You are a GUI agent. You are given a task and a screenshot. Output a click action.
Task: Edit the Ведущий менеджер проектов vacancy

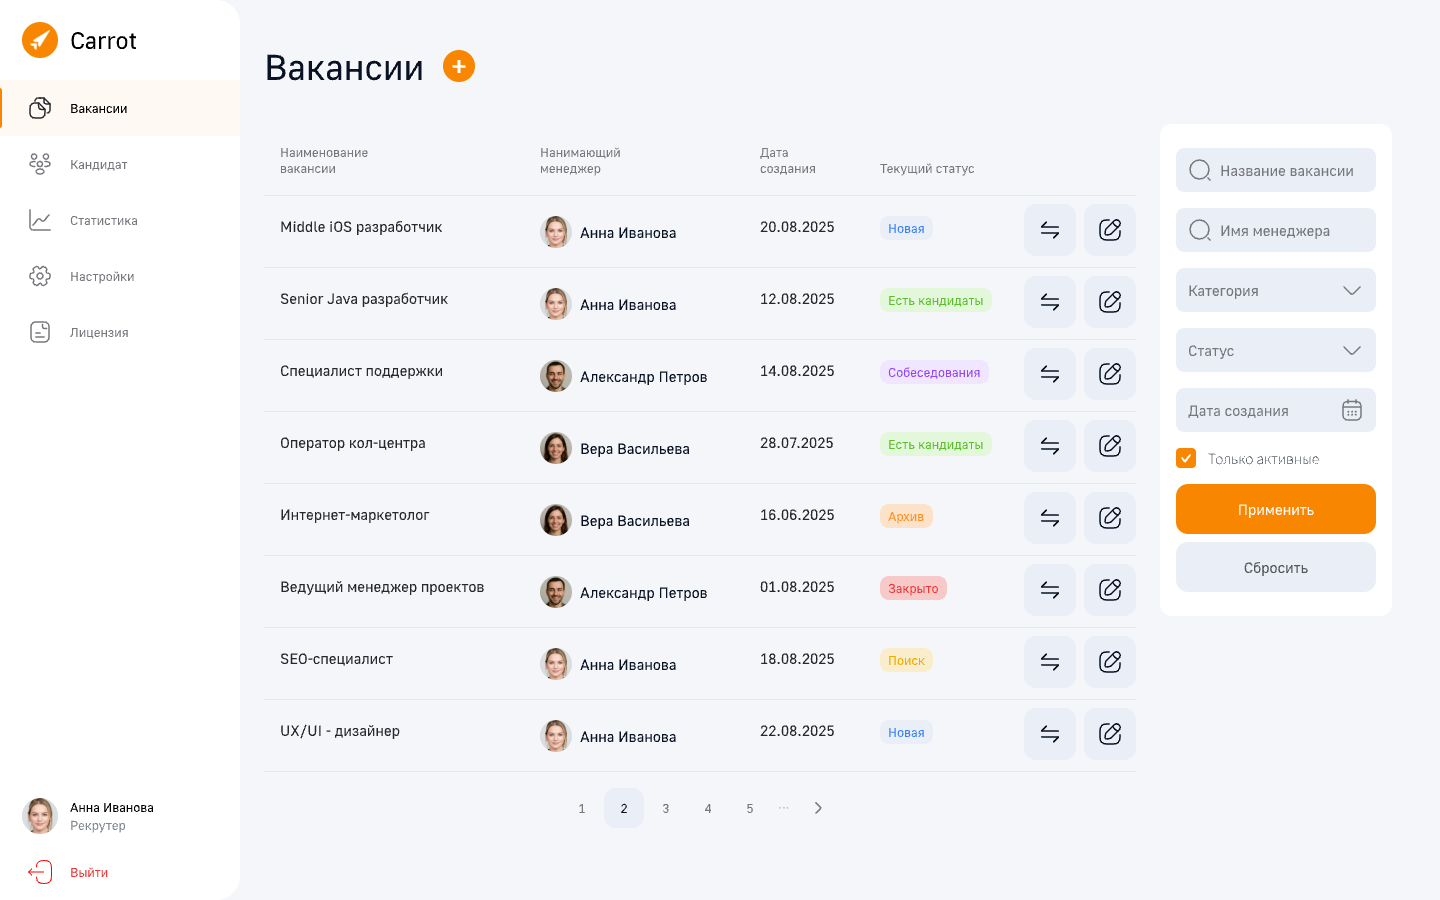pos(1110,590)
